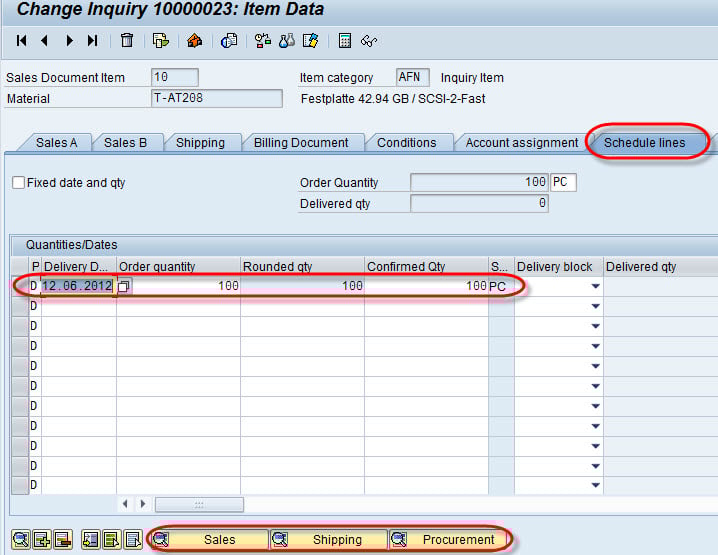Click the horizontal scrollbar under the table
The width and height of the screenshot is (718, 555).
(x=199, y=504)
